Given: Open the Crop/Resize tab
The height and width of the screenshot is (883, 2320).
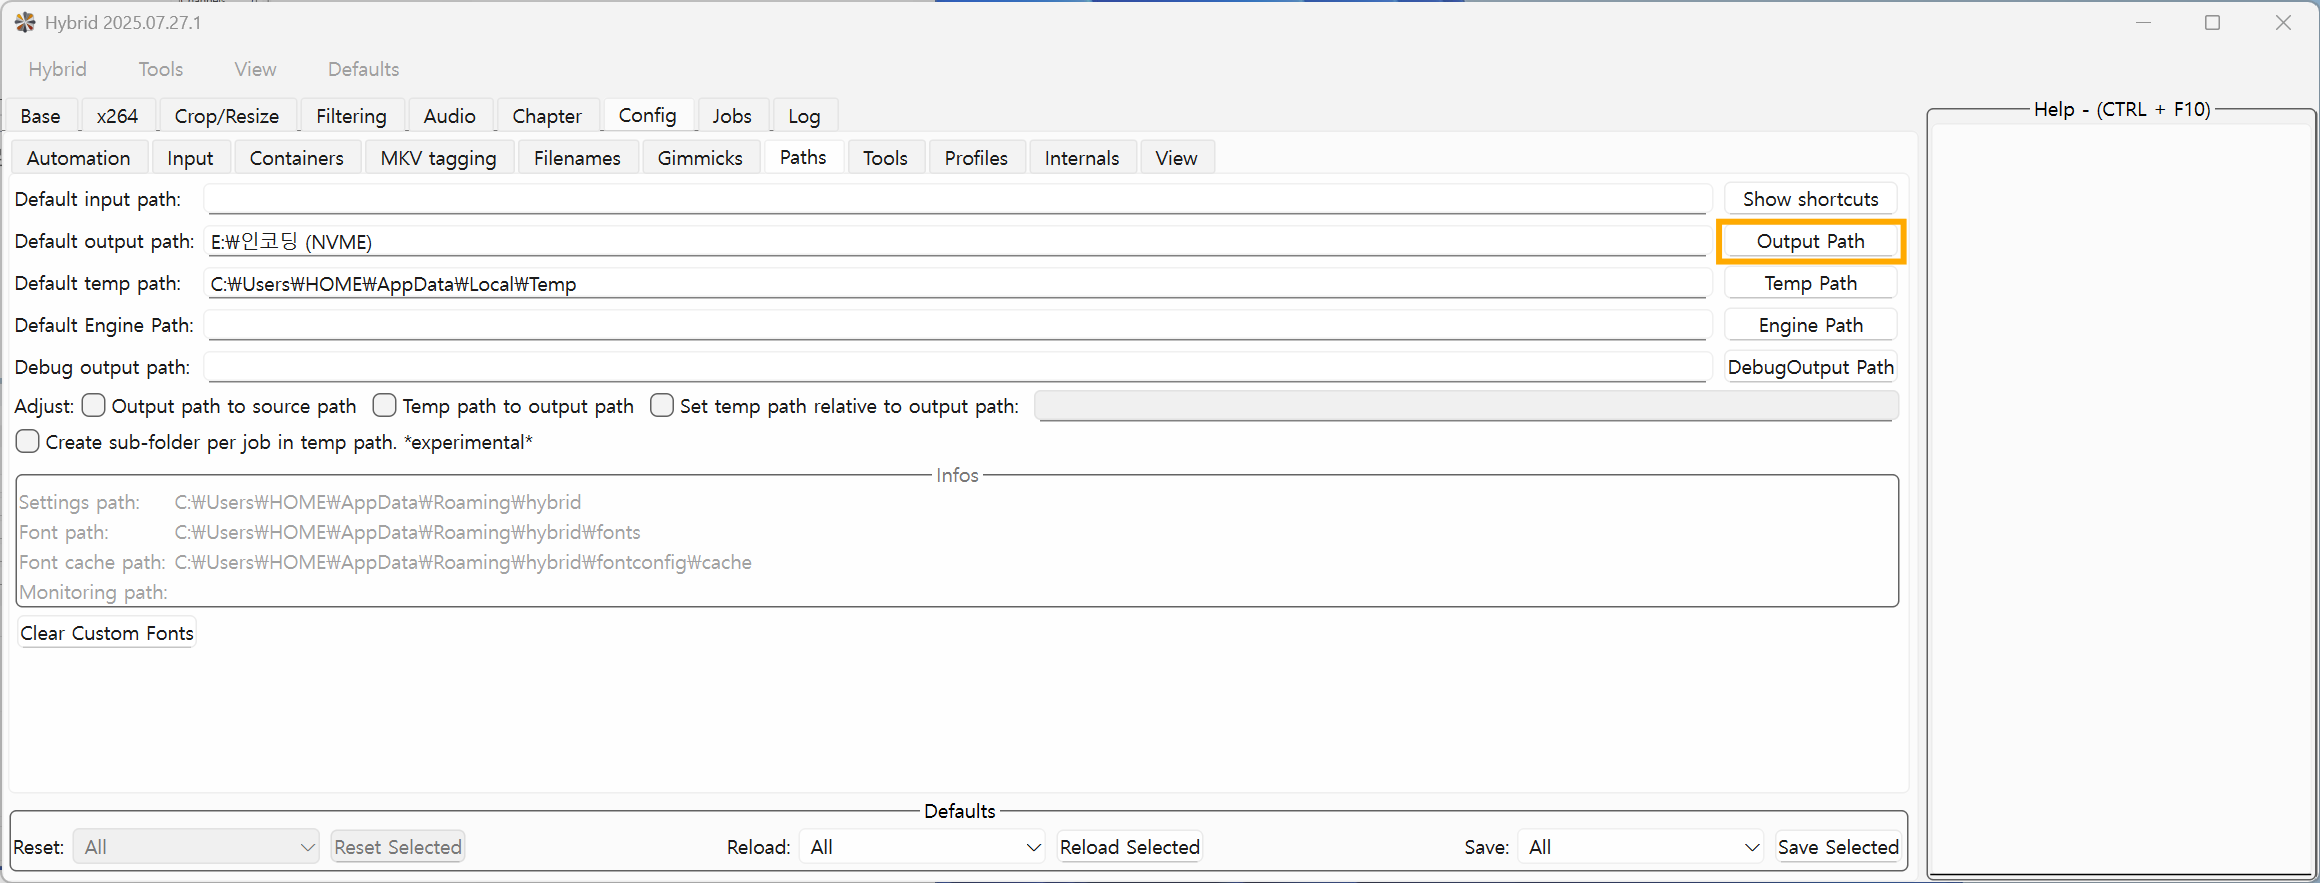Looking at the screenshot, I should point(227,116).
